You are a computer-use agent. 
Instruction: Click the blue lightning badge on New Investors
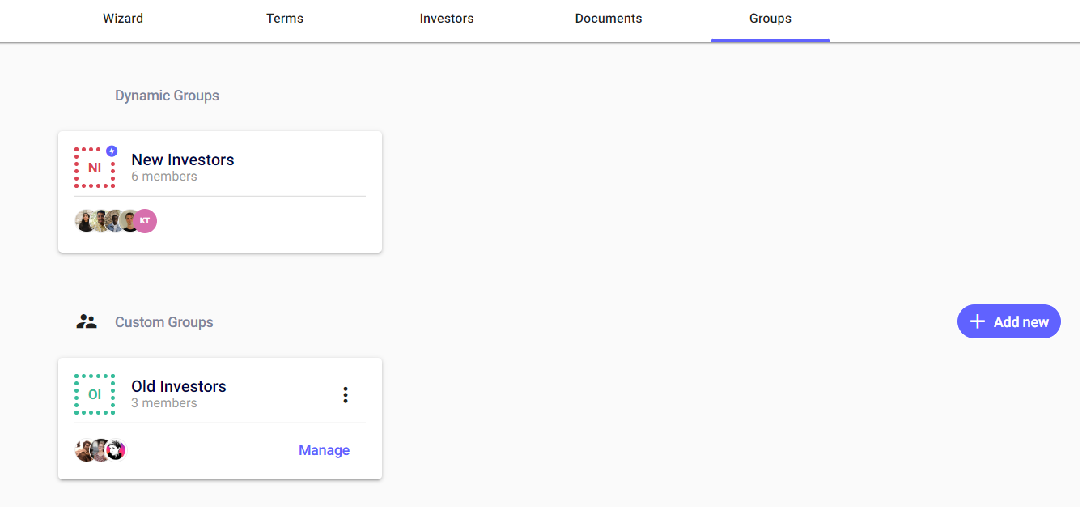pos(112,151)
